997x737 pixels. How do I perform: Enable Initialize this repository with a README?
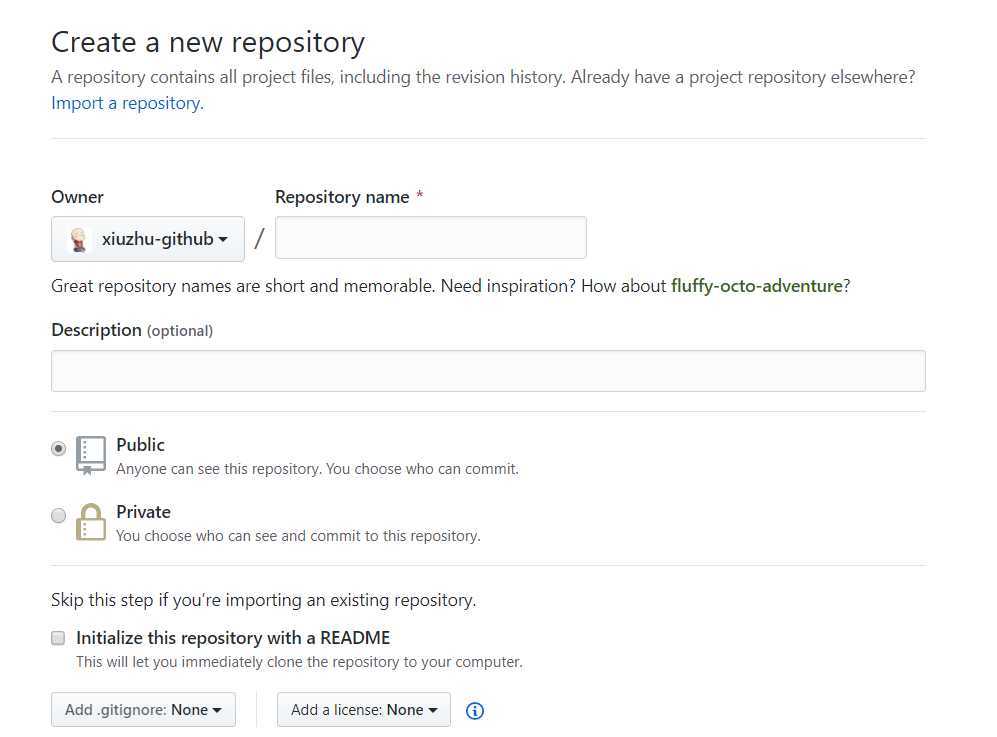click(58, 638)
